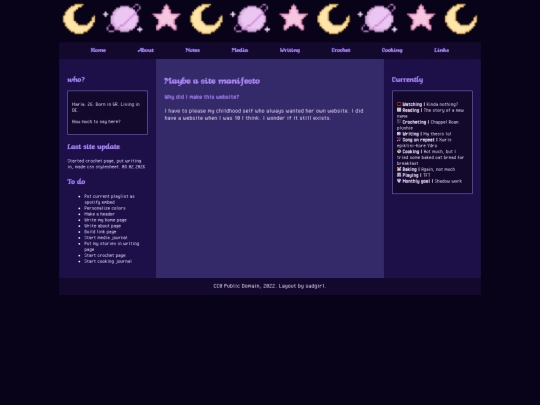Click the yarn emoji beside Crocheting

[399, 122]
